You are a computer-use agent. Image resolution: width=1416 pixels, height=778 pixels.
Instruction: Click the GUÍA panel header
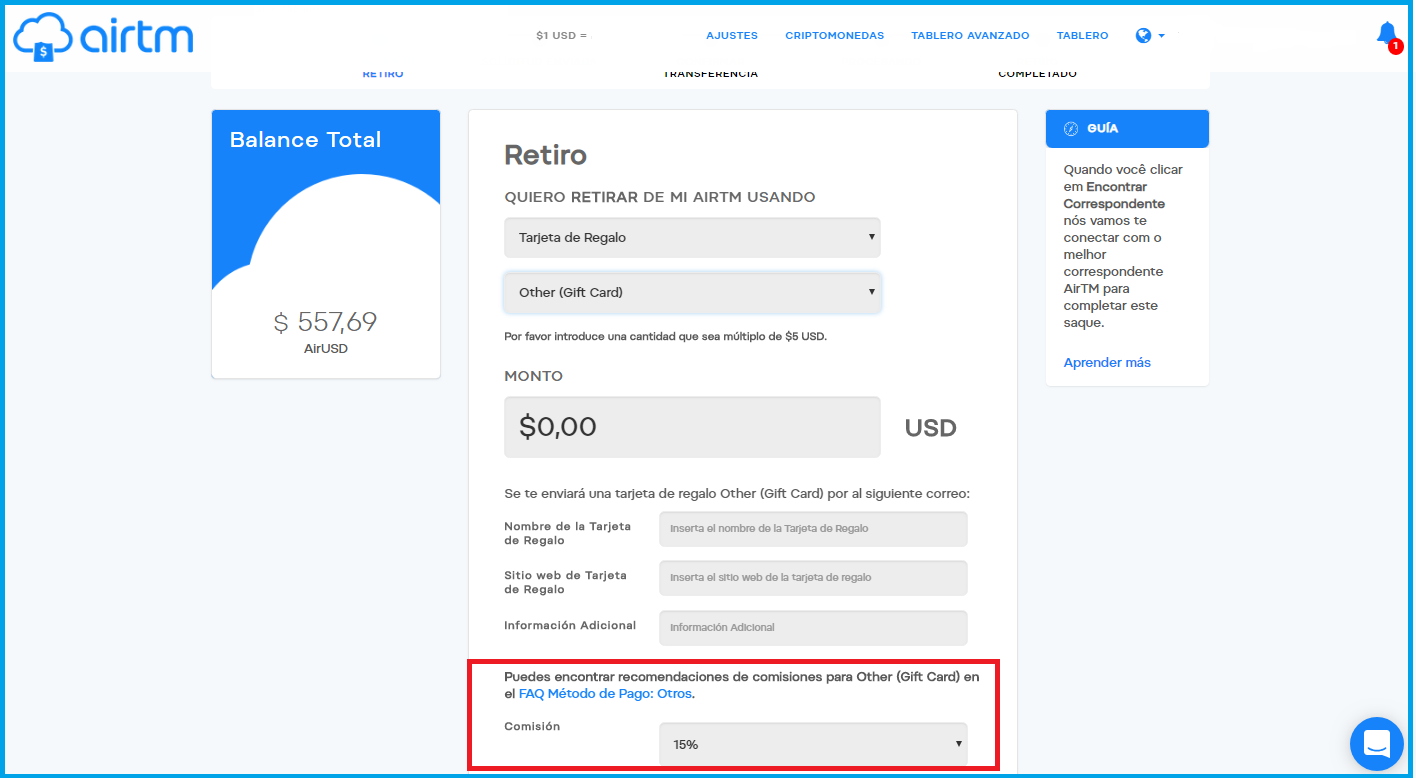1127,129
